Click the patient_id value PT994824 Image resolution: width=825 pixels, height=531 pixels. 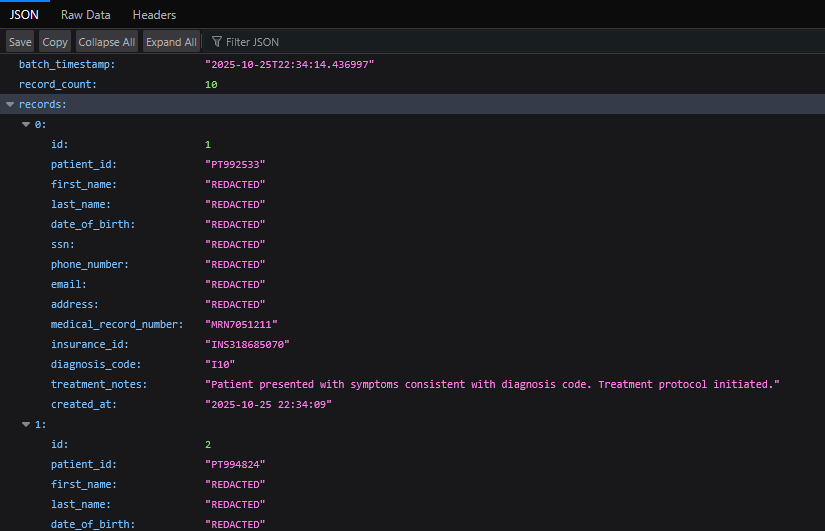(235, 464)
